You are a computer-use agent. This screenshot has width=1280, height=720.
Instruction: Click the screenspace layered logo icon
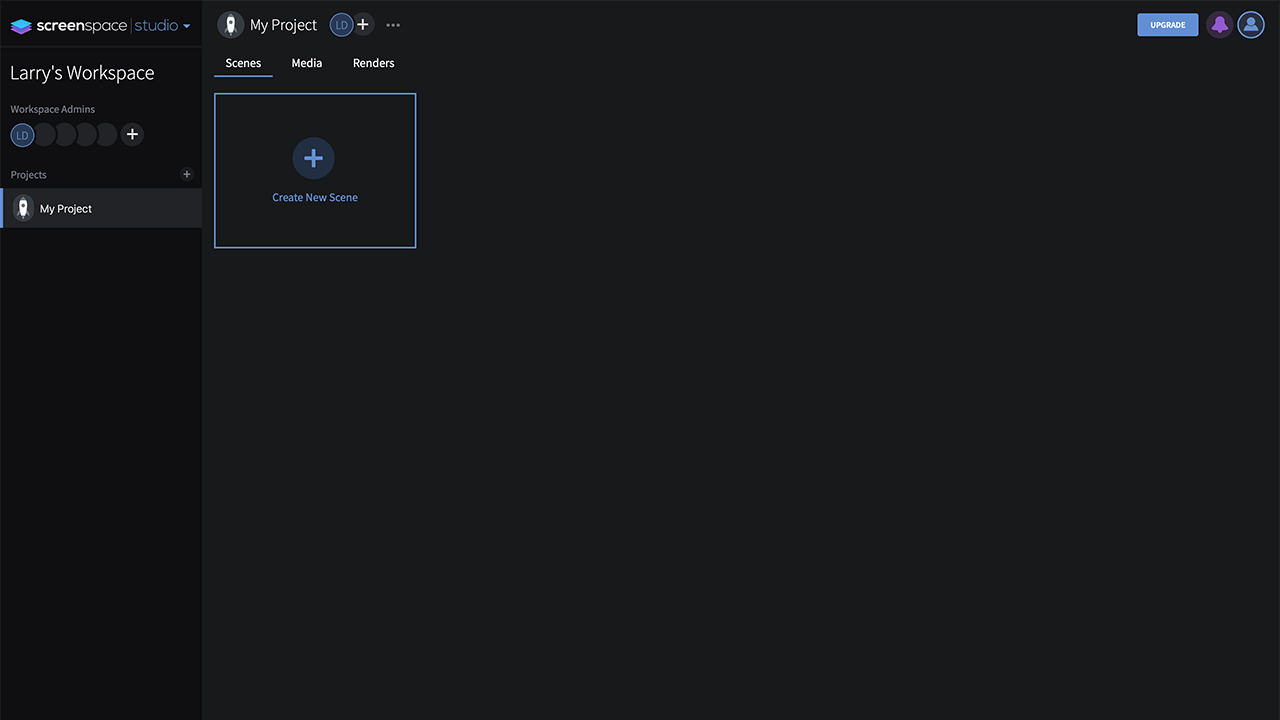point(21,26)
